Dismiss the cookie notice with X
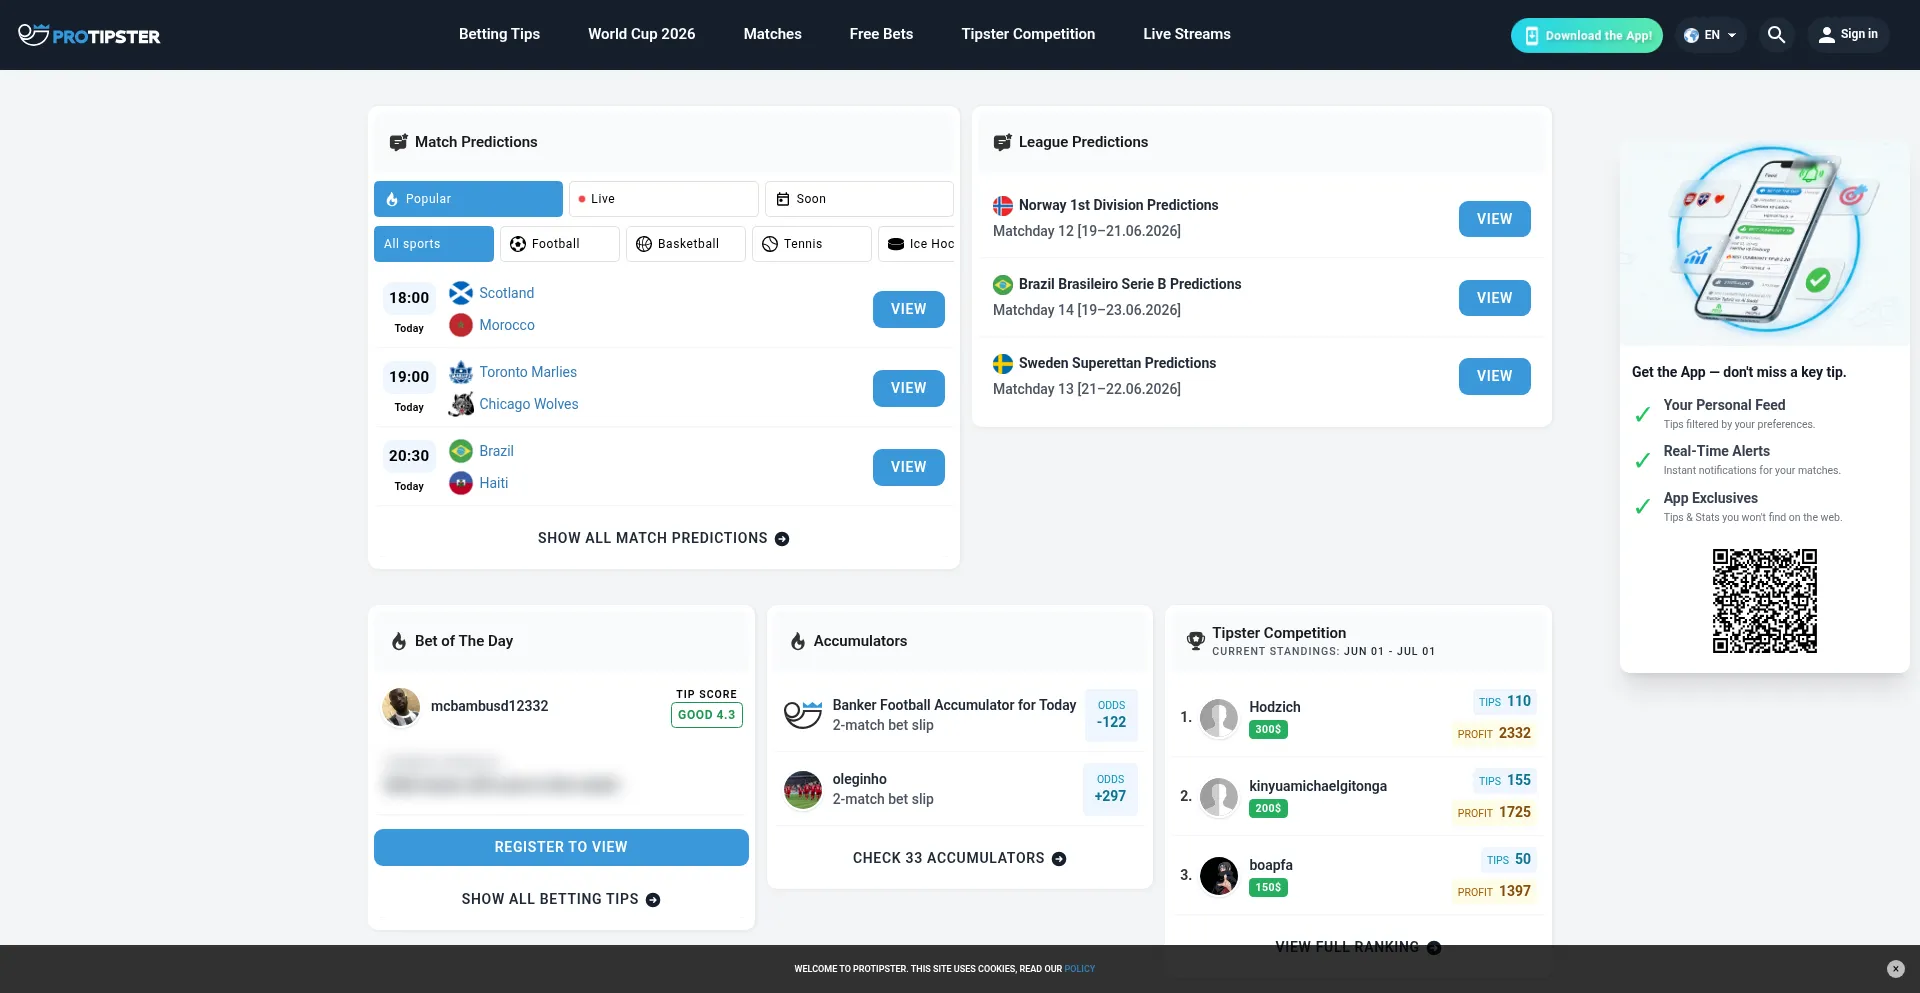1920x993 pixels. [x=1895, y=969]
